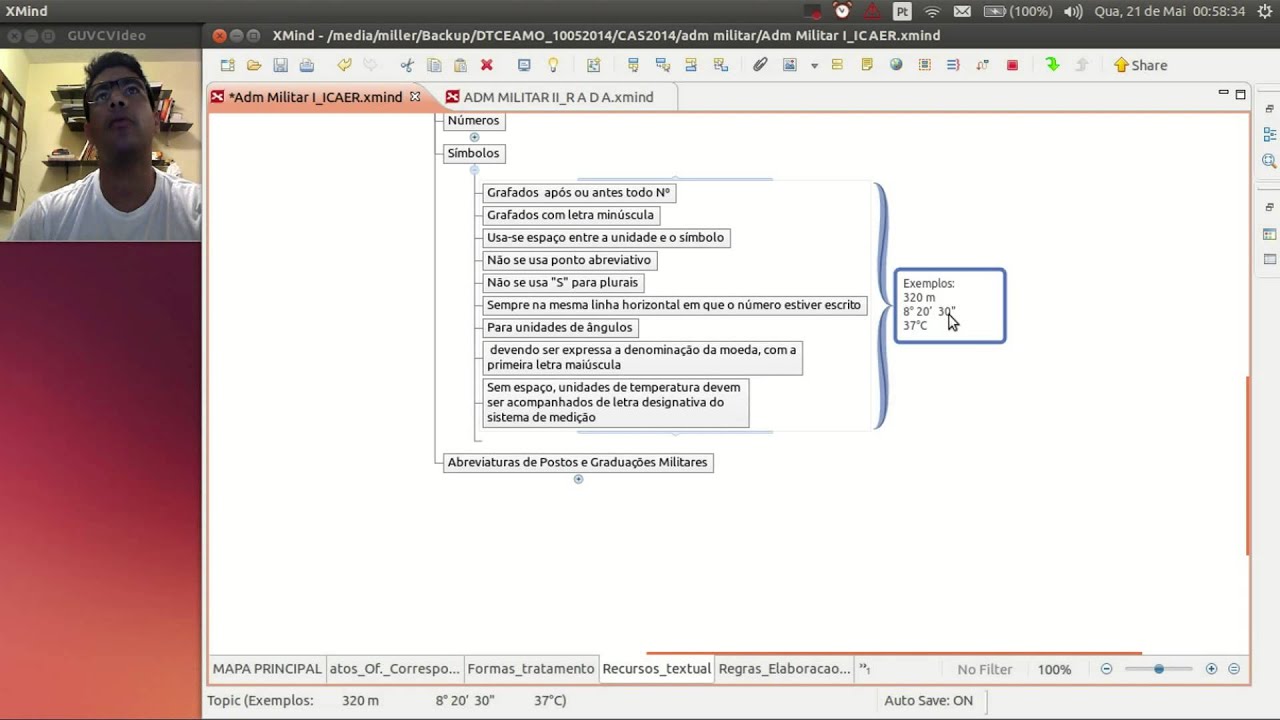Insert a topic with the topic icon
Screen dimensions: 1280x720
tap(633, 65)
